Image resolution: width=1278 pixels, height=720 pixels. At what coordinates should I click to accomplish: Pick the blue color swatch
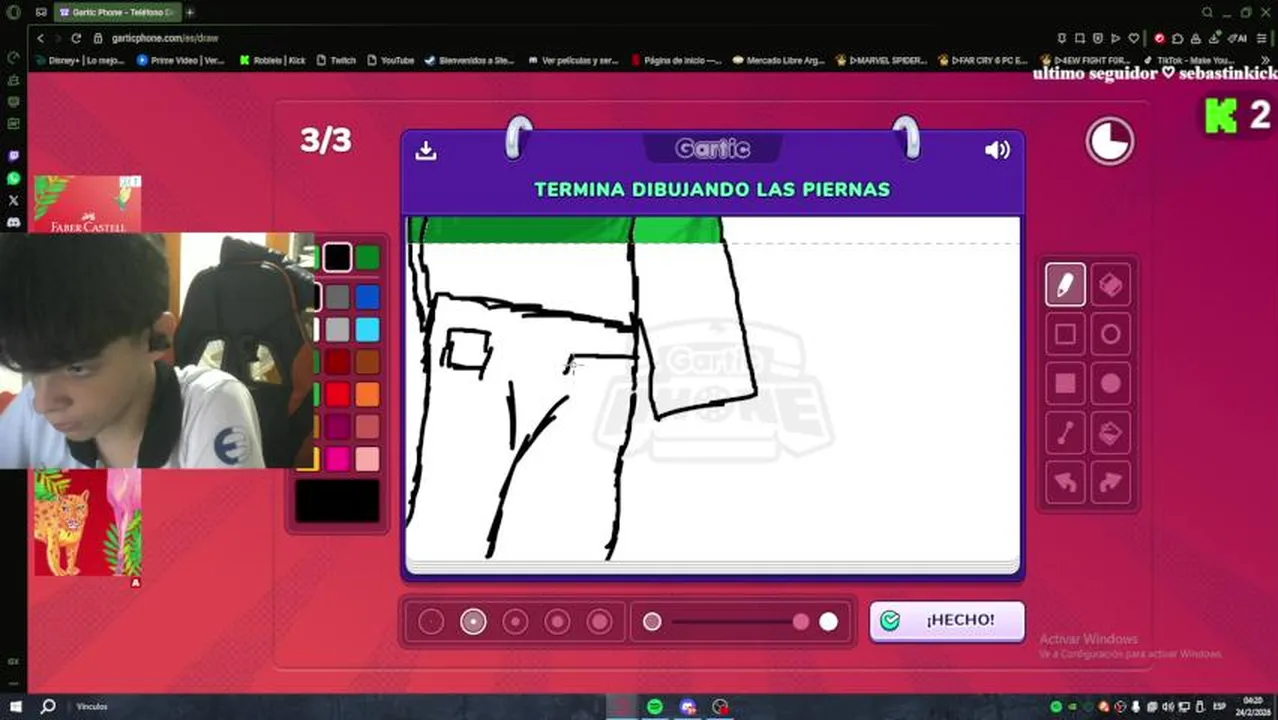point(368,297)
